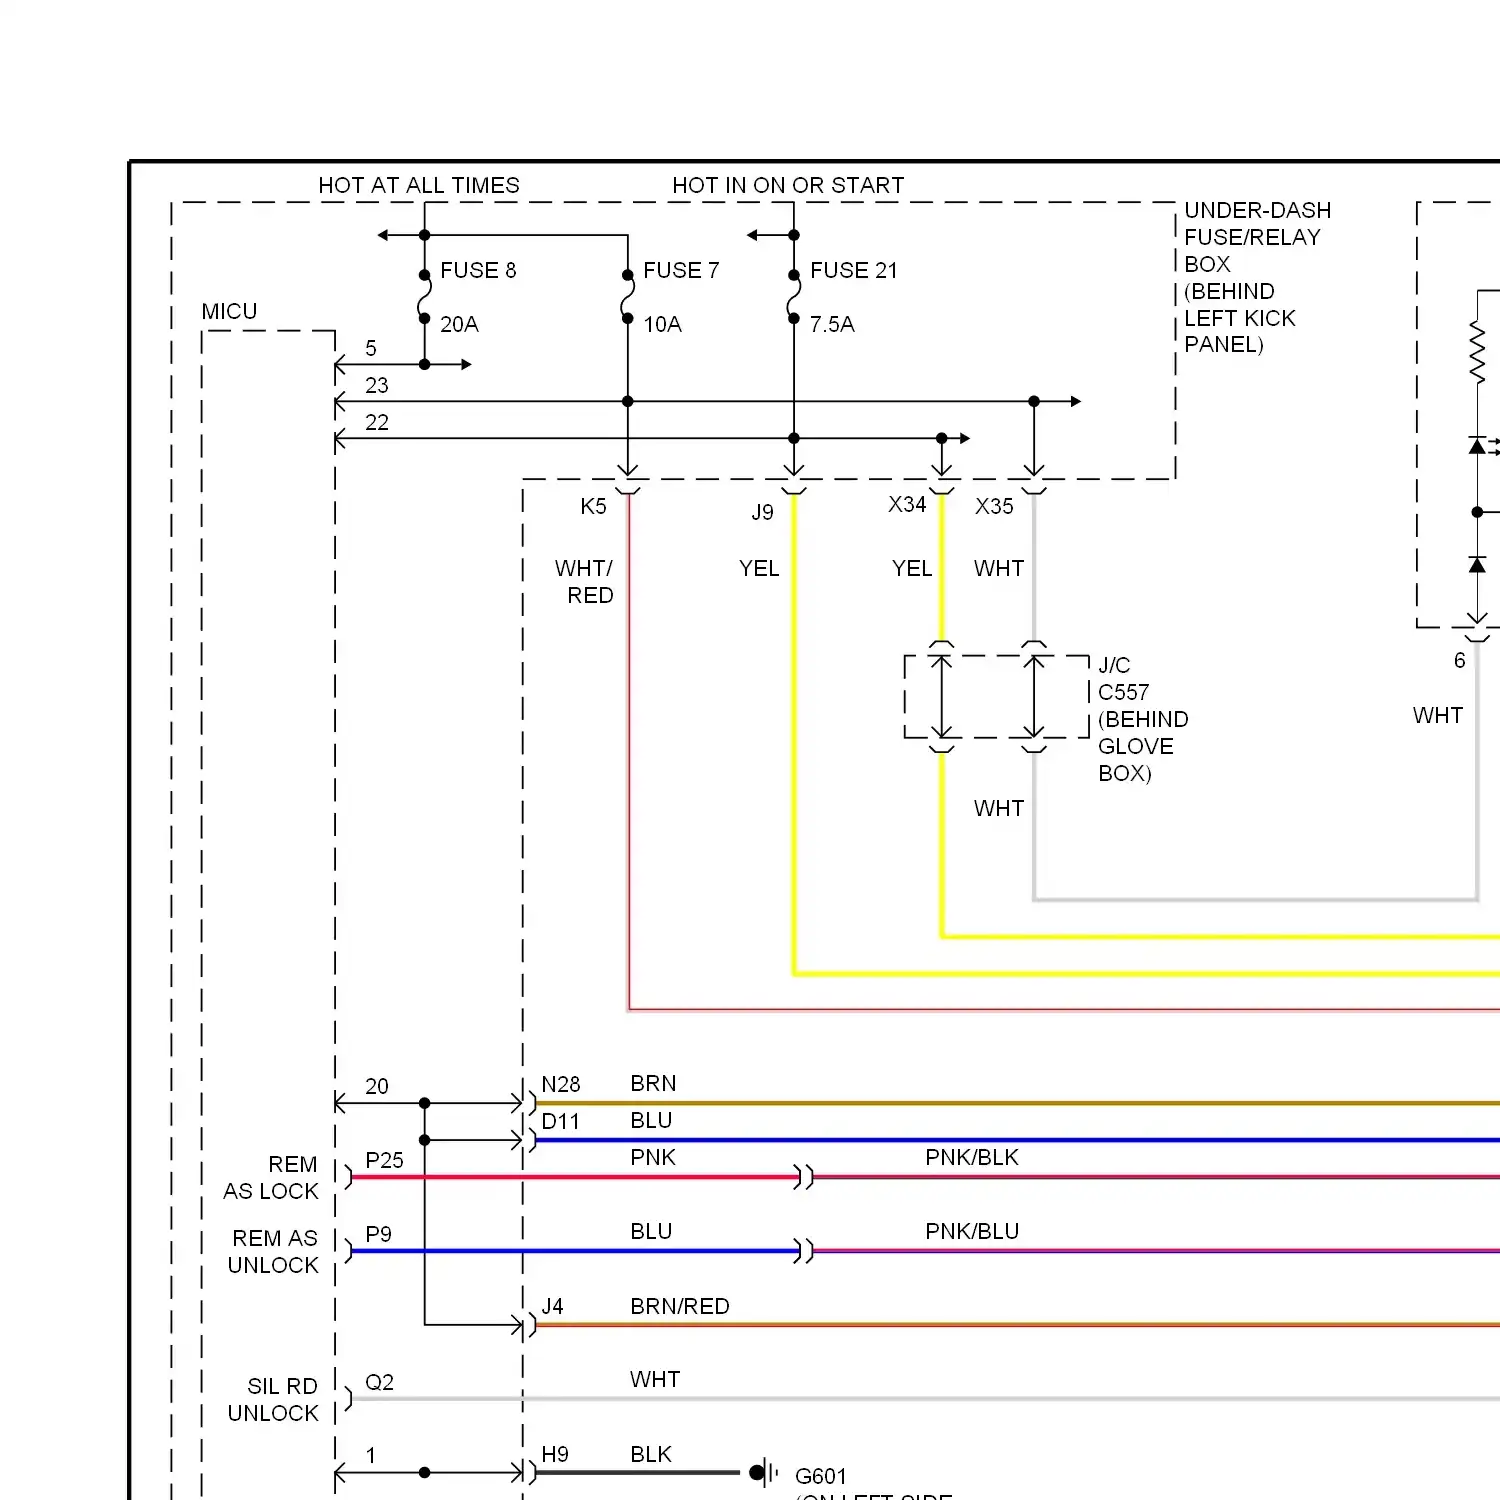
Task: Click the resistor symbol at top right
Action: click(1477, 351)
